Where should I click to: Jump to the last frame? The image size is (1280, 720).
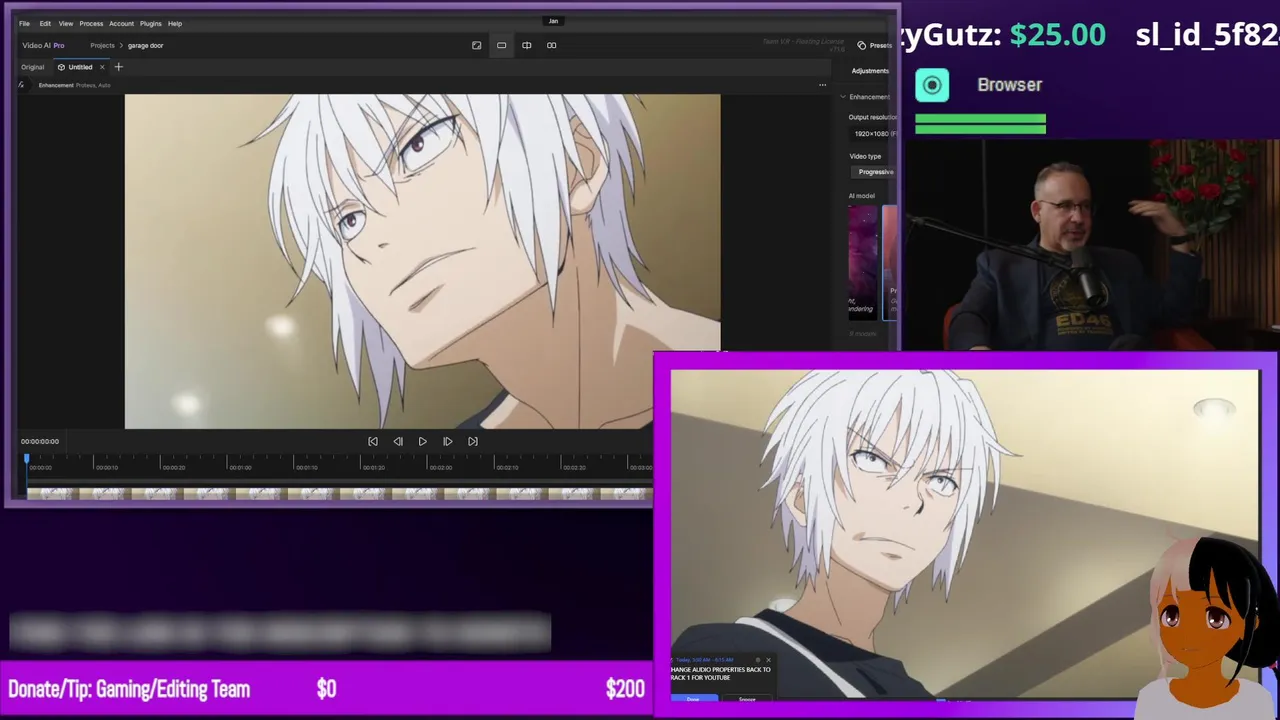473,441
